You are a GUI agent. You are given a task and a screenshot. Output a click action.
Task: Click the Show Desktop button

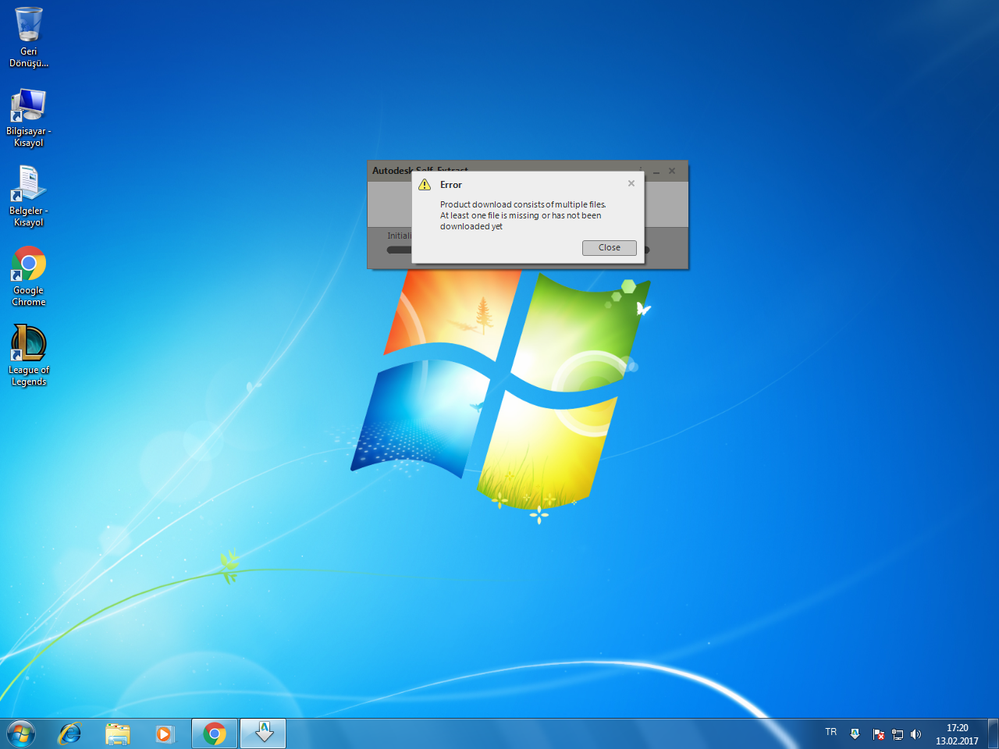(x=993, y=734)
